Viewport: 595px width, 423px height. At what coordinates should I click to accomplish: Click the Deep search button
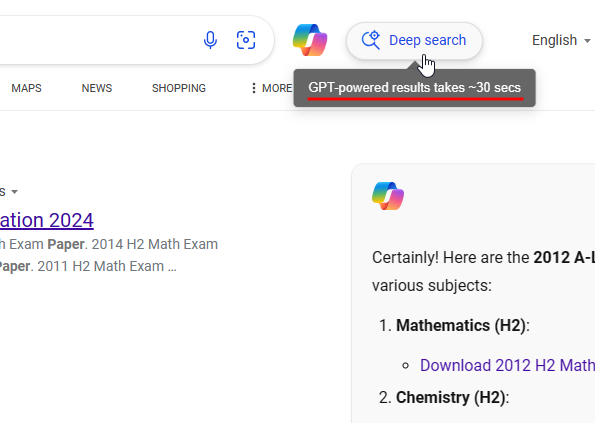pos(414,41)
